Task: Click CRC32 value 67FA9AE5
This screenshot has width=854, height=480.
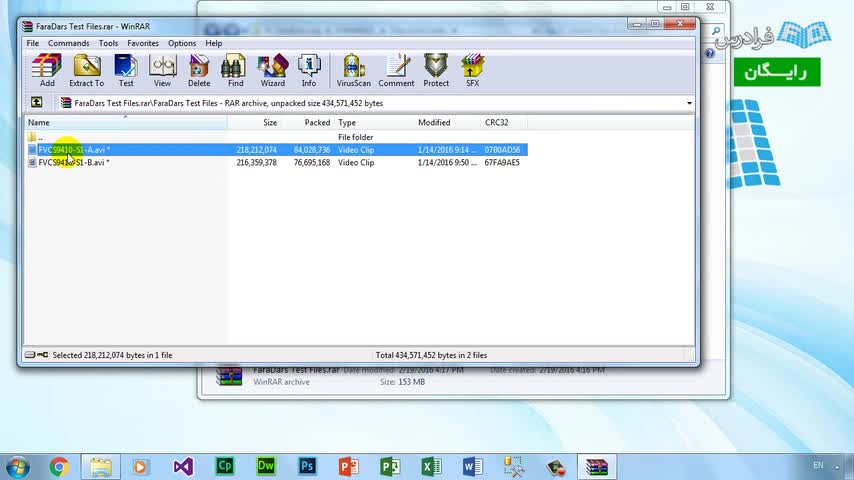Action: [502, 162]
